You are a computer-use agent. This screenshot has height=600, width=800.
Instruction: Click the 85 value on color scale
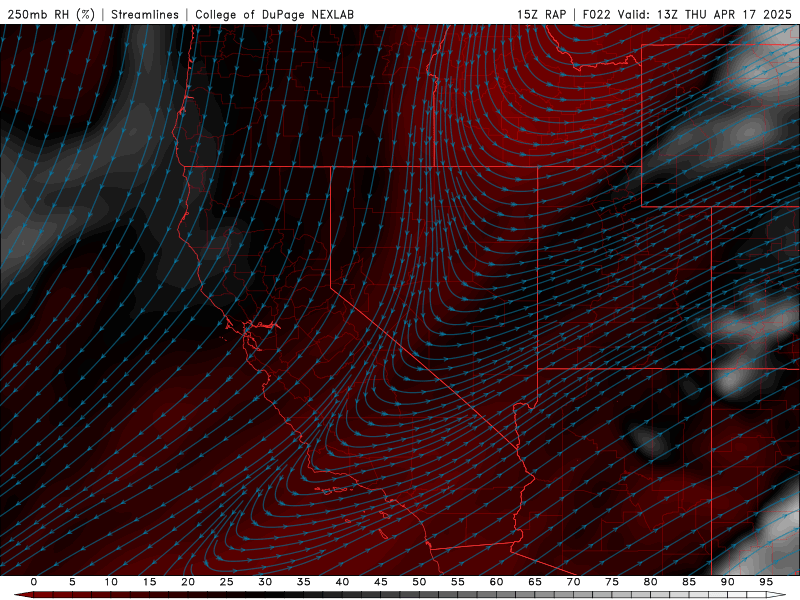point(689,582)
